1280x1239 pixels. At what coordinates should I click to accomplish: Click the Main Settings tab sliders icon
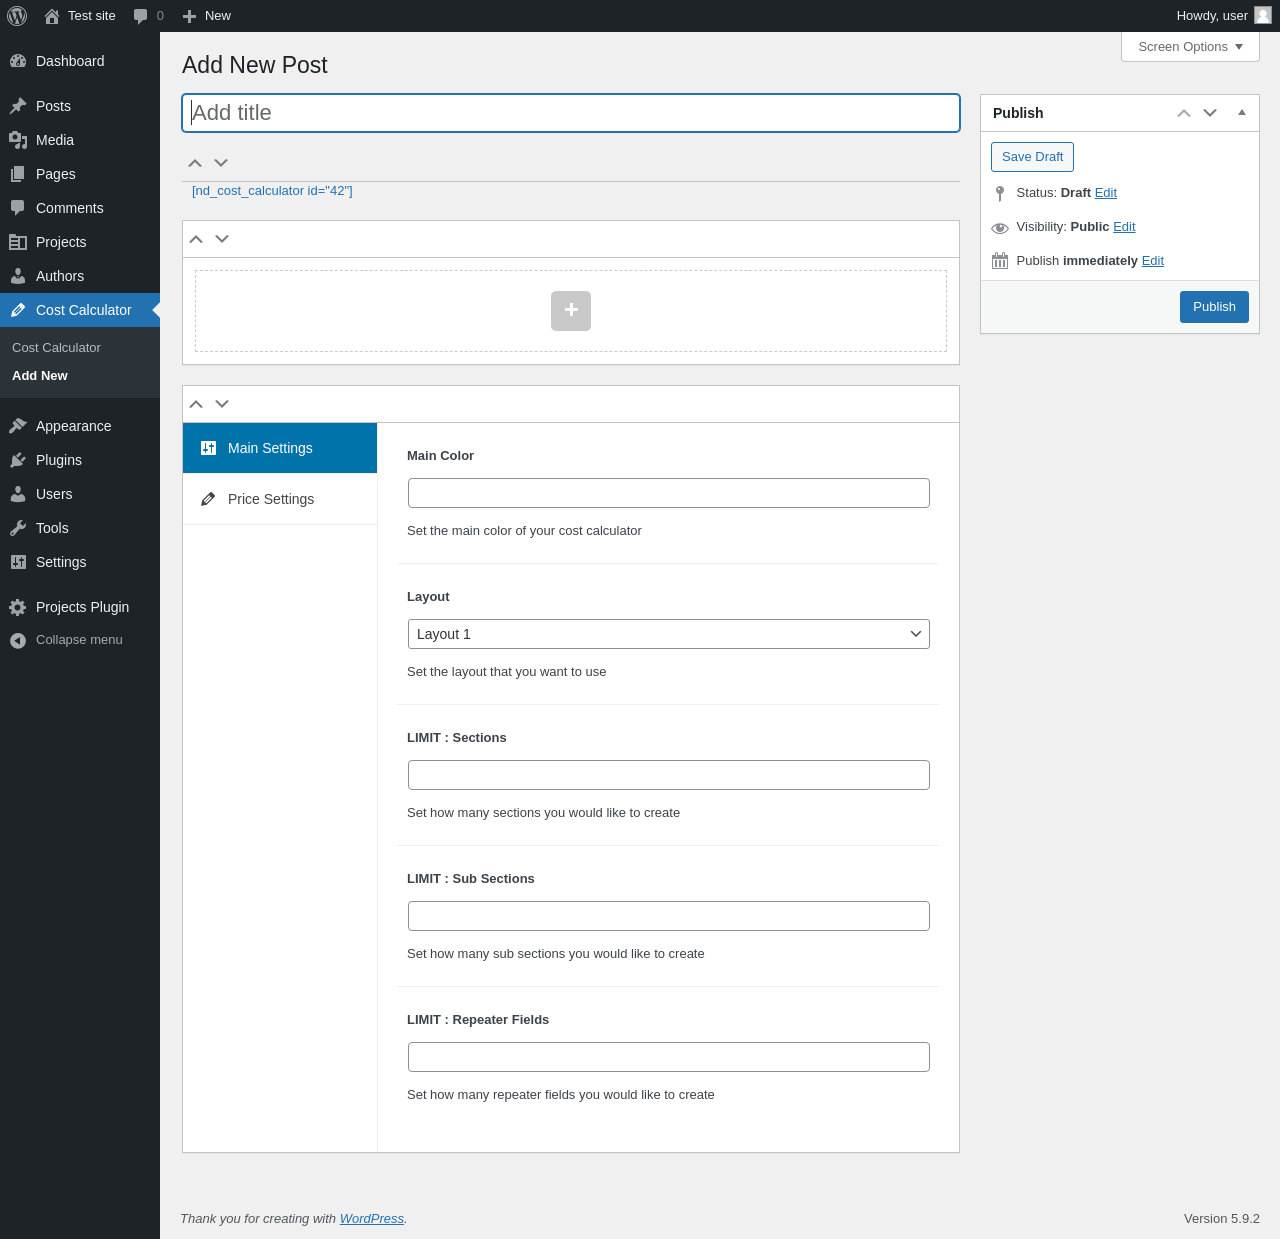pyautogui.click(x=208, y=448)
